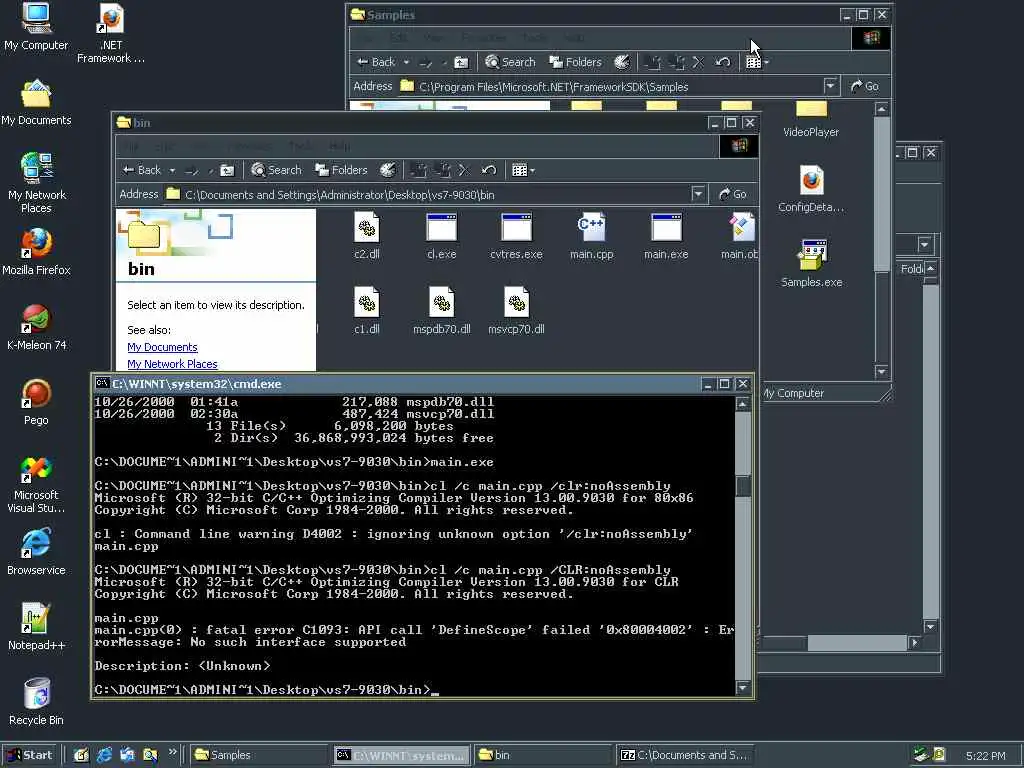The image size is (1024, 768).
Task: Open My Network Places desktop icon
Action: 37,183
